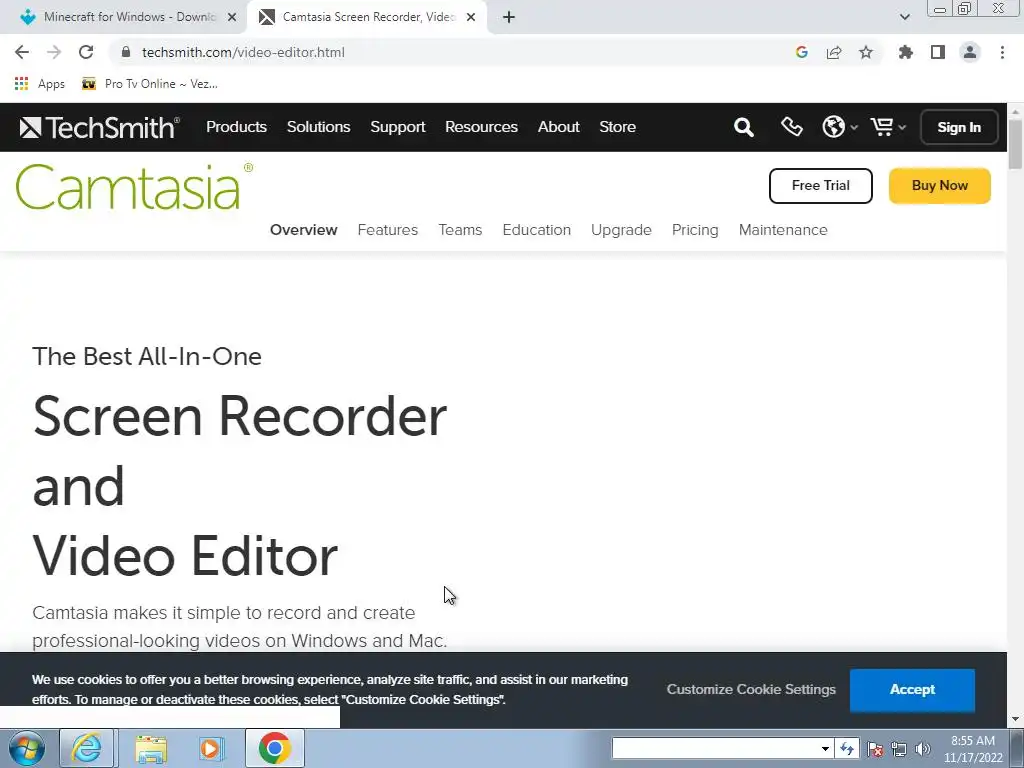The width and height of the screenshot is (1024, 768).
Task: Go back with the browser back arrow
Action: 22,52
